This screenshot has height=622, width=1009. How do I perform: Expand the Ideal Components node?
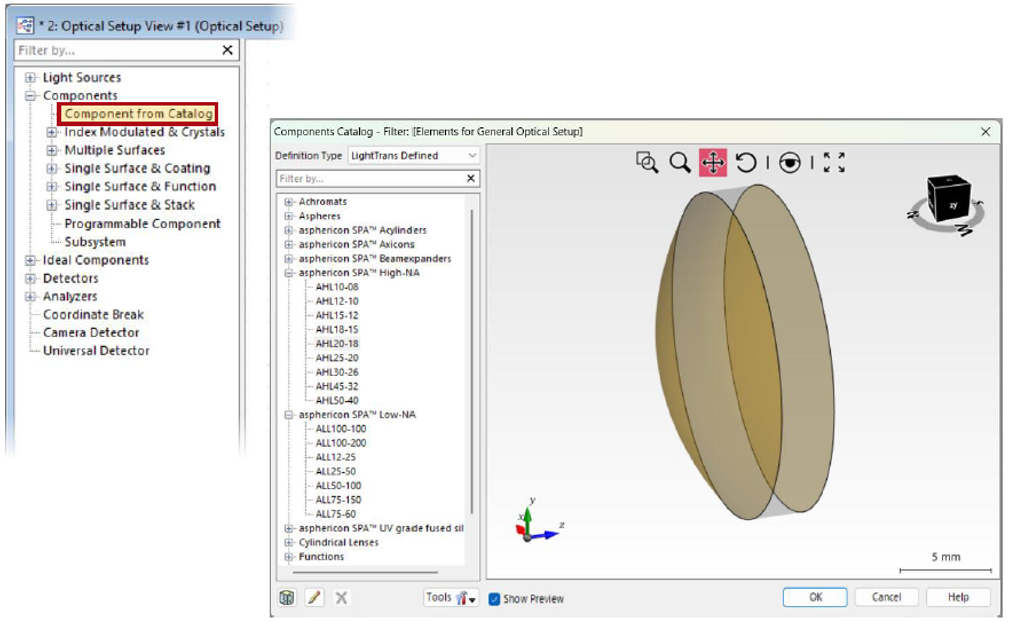(x=30, y=260)
